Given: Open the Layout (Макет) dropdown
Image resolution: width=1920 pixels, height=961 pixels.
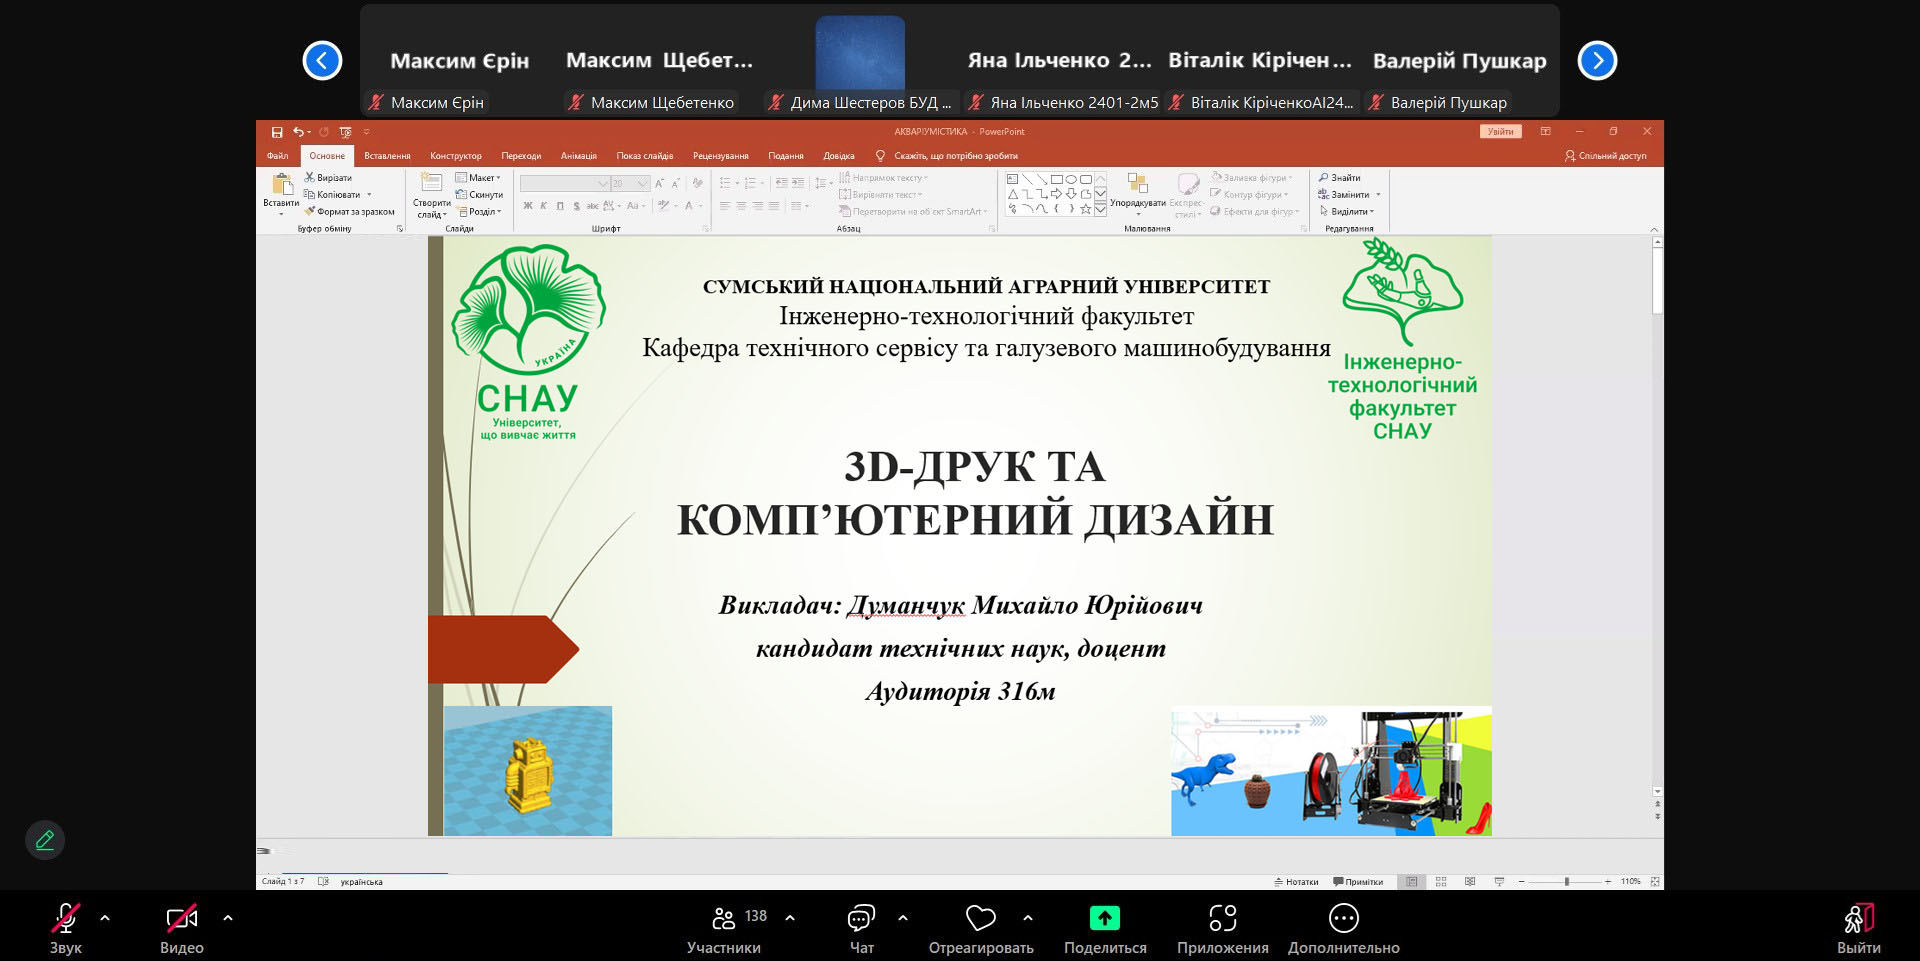Looking at the screenshot, I should coord(478,177).
